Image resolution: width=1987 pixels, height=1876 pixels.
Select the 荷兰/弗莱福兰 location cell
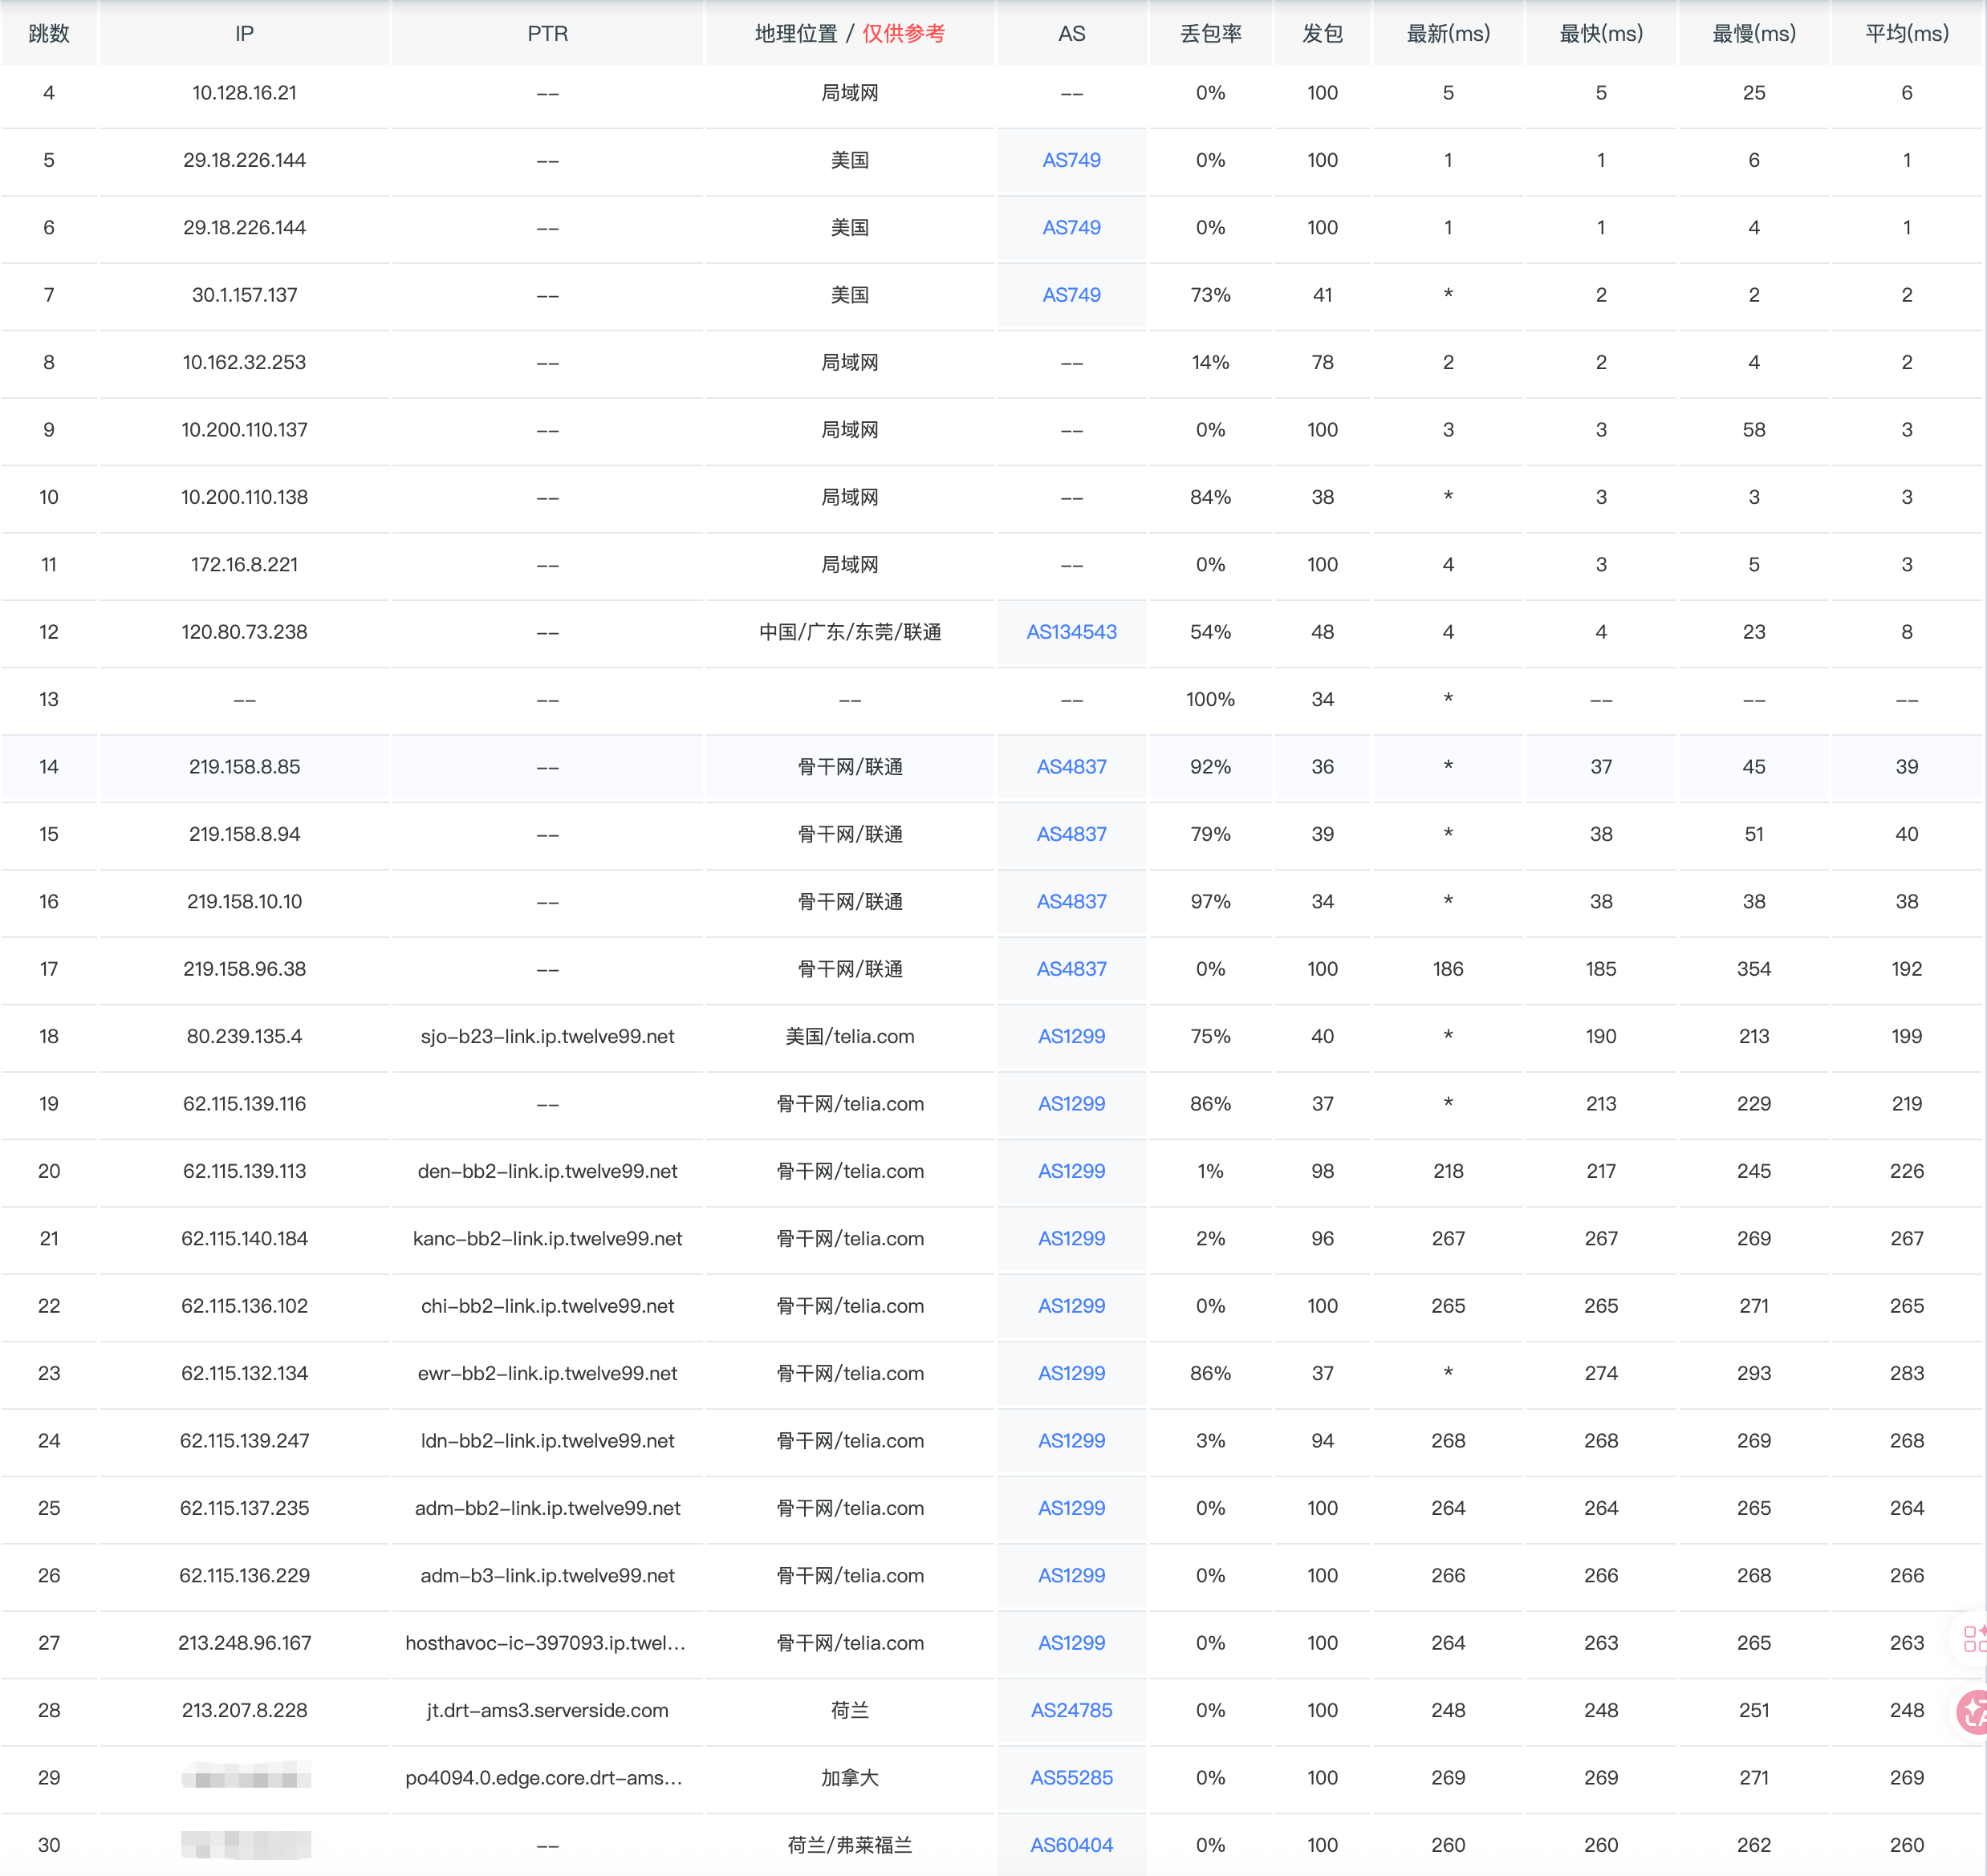[x=849, y=1845]
